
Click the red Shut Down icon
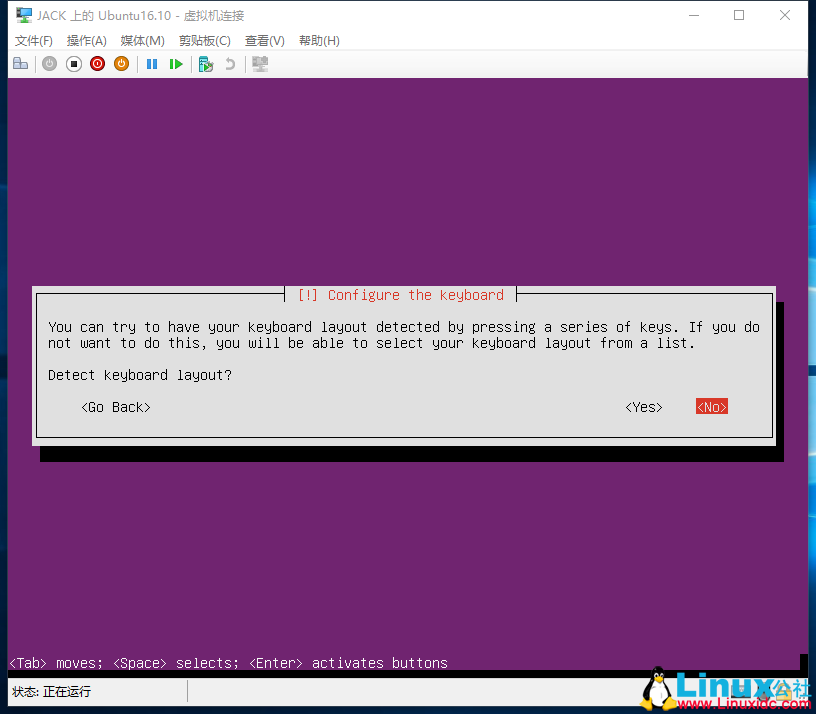coord(97,63)
